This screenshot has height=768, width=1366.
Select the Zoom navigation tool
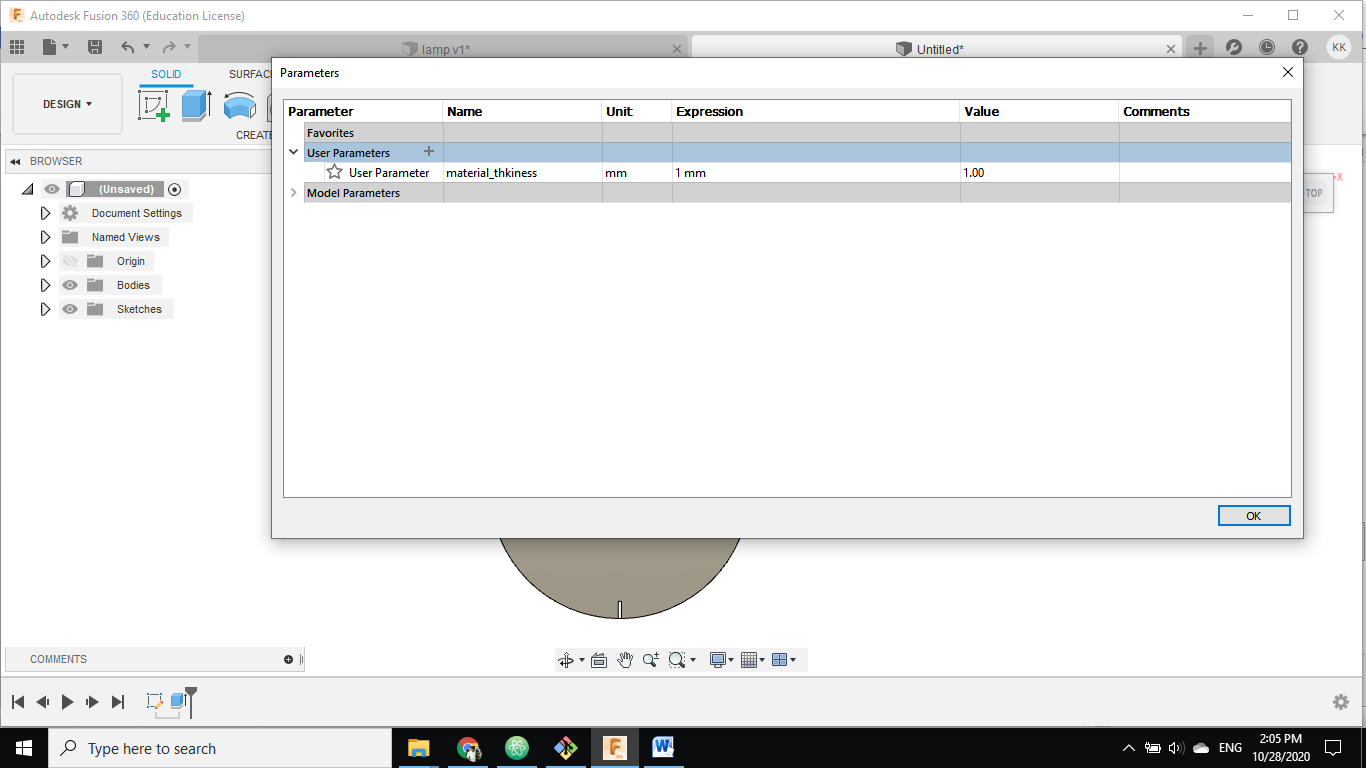tap(651, 660)
